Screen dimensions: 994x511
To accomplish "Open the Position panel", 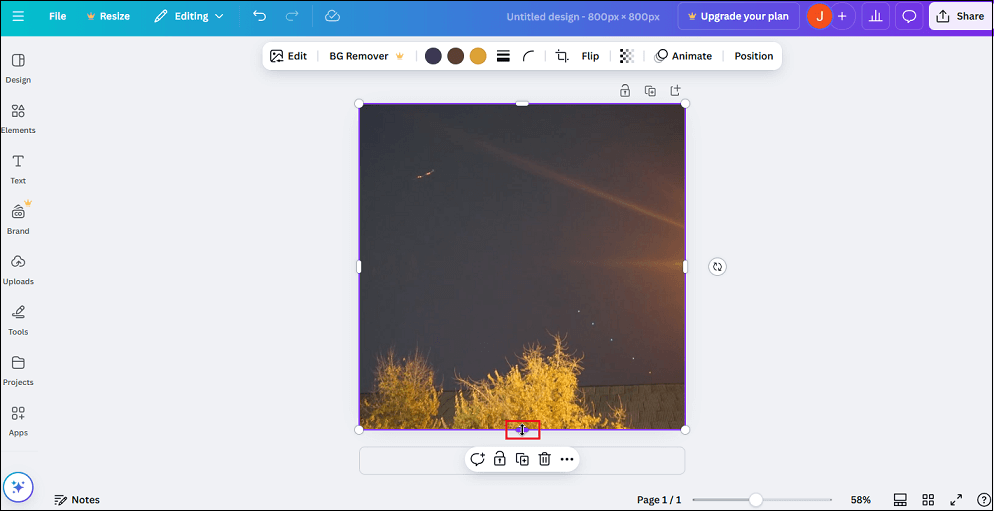I will pyautogui.click(x=754, y=56).
